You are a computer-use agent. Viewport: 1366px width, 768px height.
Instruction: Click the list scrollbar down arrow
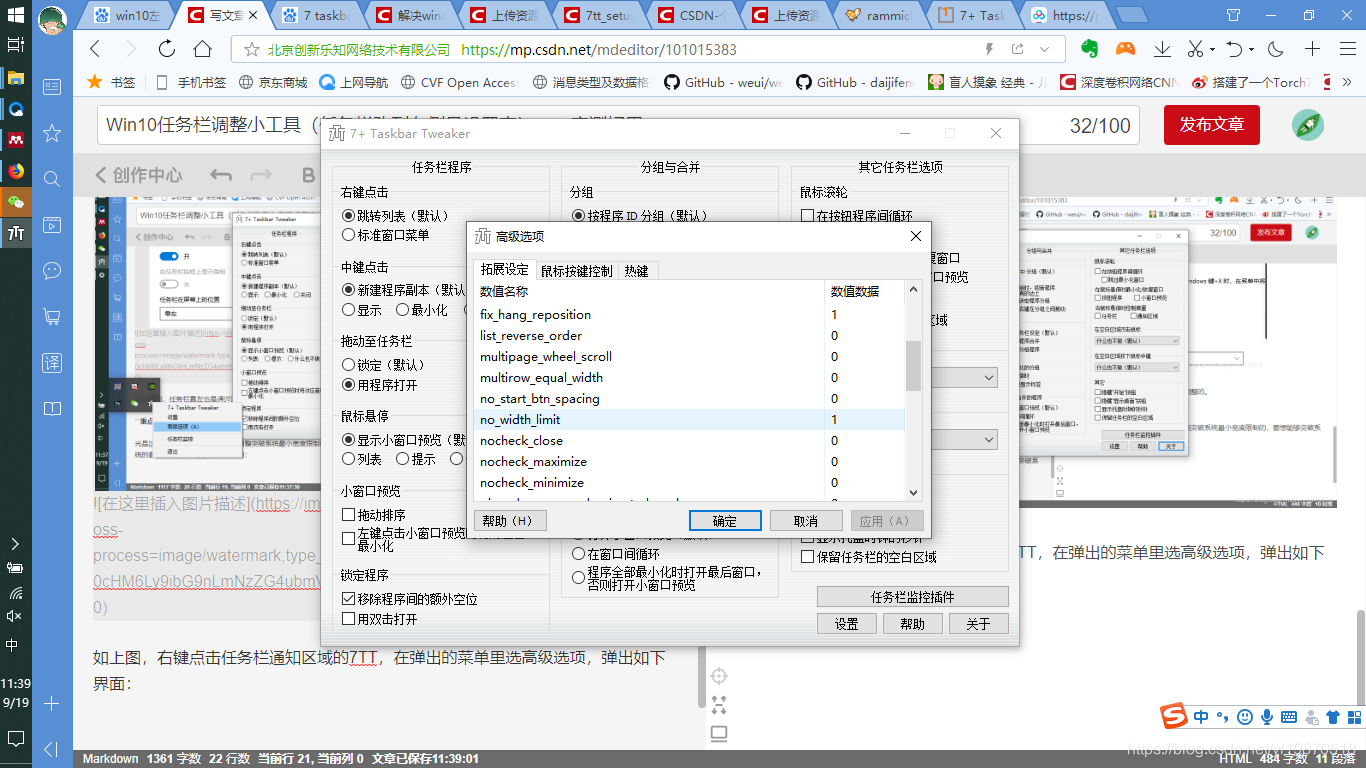(x=913, y=492)
